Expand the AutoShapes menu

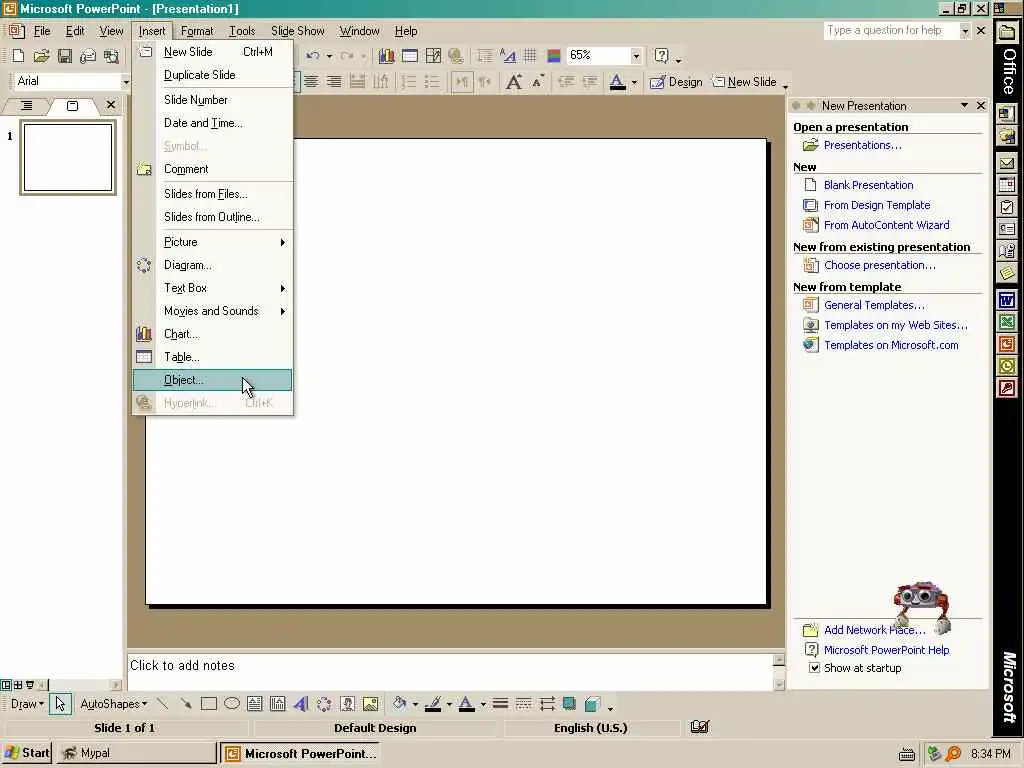[x=114, y=704]
